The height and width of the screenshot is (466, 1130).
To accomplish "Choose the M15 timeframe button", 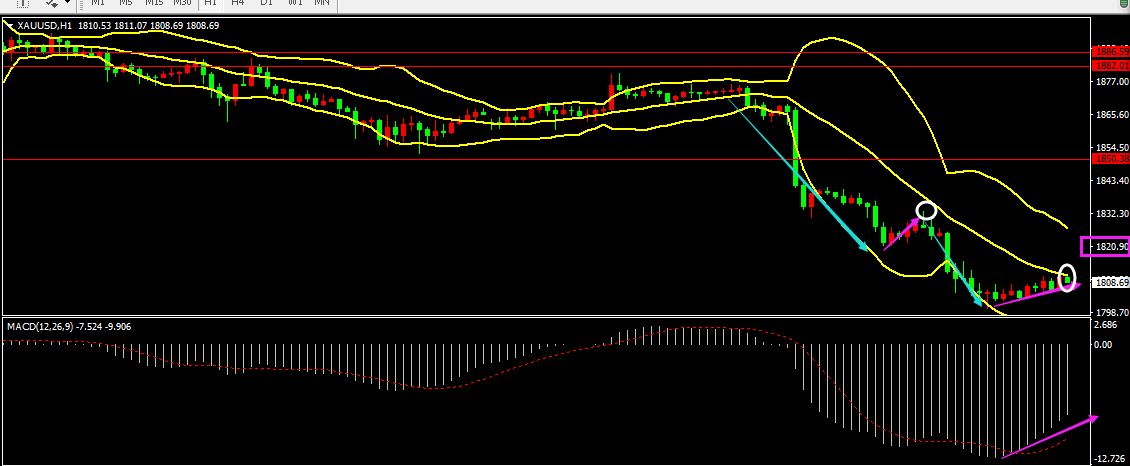I will 154,4.
